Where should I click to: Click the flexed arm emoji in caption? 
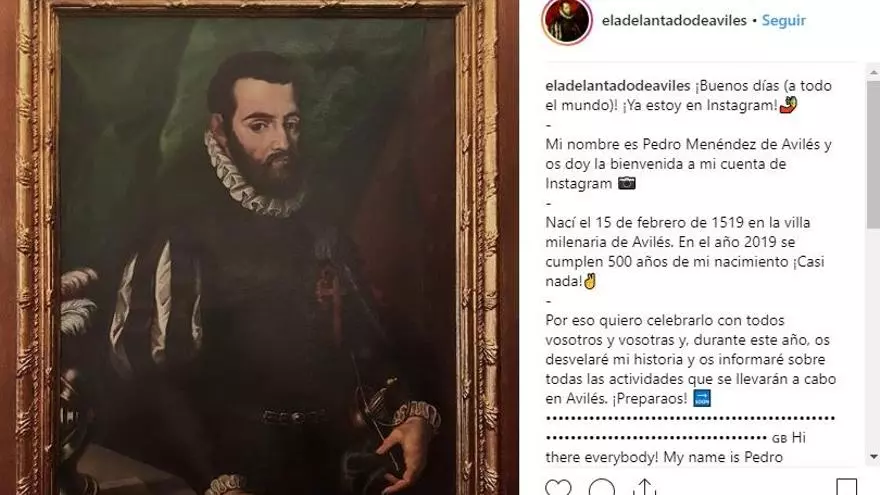789,105
